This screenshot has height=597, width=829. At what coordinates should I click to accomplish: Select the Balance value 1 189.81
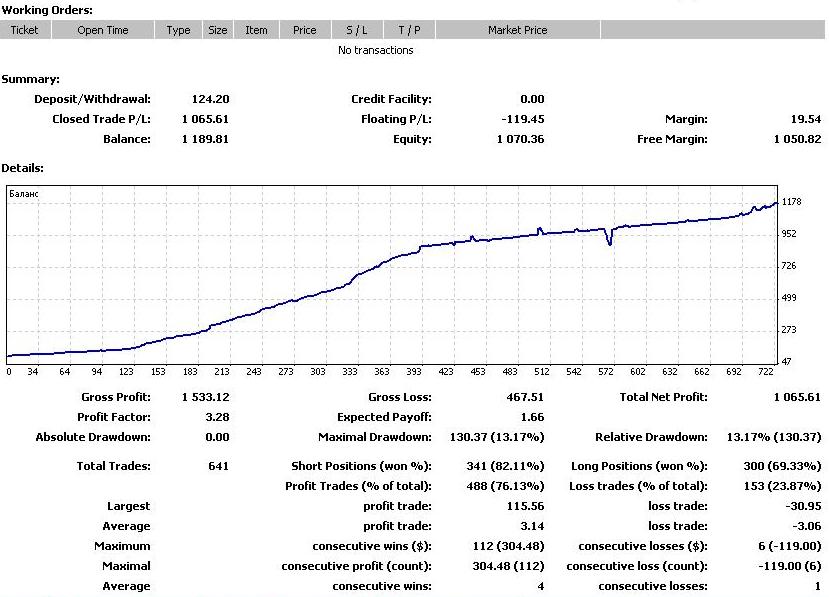tap(205, 139)
